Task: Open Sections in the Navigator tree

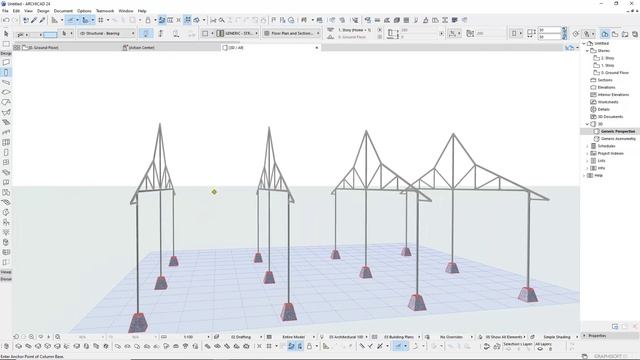Action: point(605,80)
